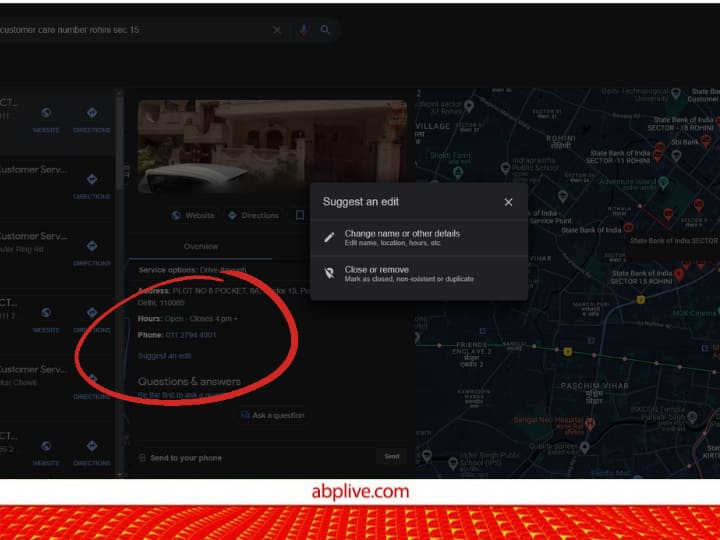Open Website button under business photo
The image size is (720, 540).
(193, 215)
